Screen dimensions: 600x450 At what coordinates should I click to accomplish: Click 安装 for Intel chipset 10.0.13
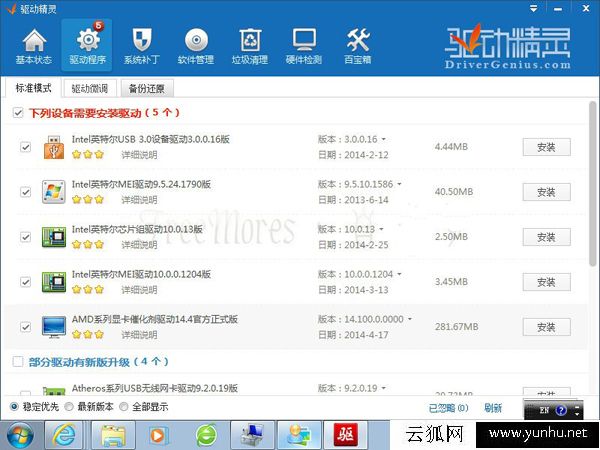(546, 237)
